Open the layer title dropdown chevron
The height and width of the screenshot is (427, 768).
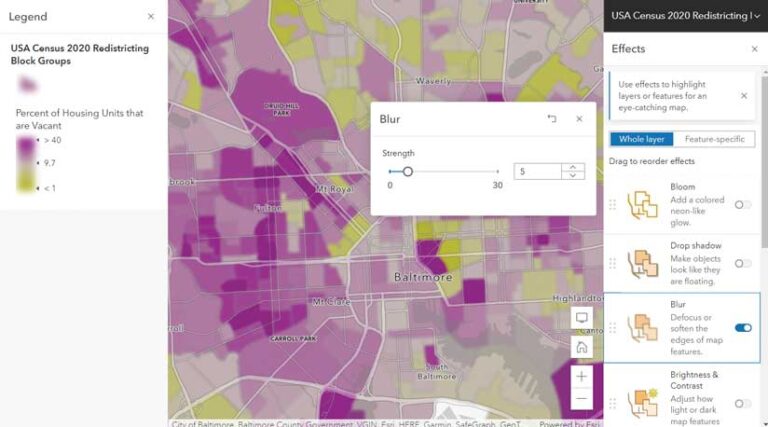click(x=757, y=16)
